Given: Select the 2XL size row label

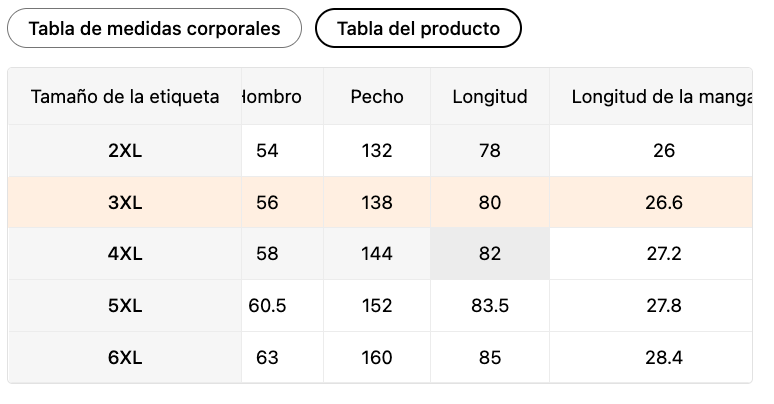Looking at the screenshot, I should (x=125, y=151).
